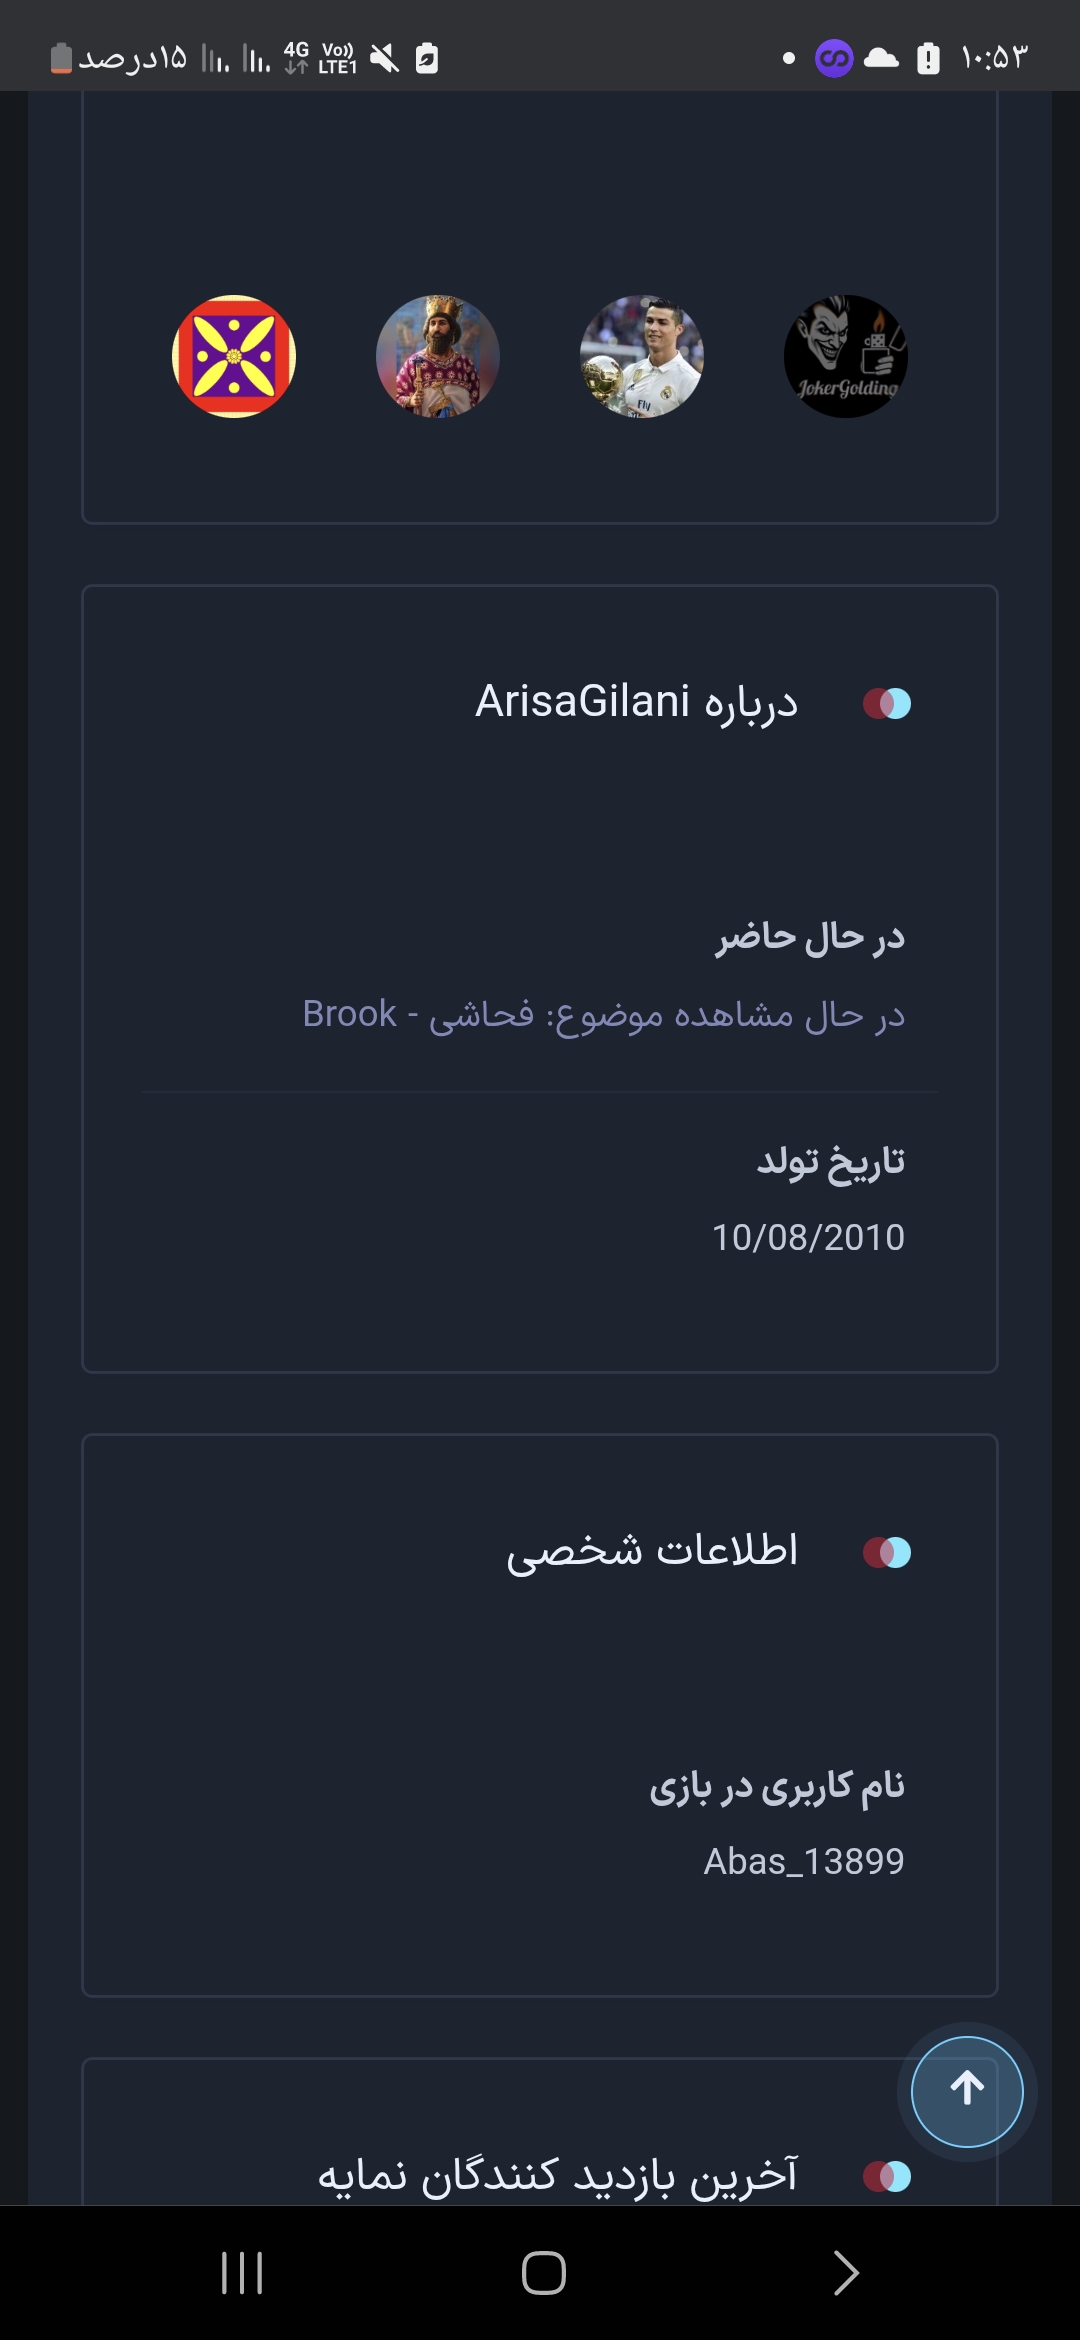Tap the purple app notification icon in status bar

coord(834,59)
